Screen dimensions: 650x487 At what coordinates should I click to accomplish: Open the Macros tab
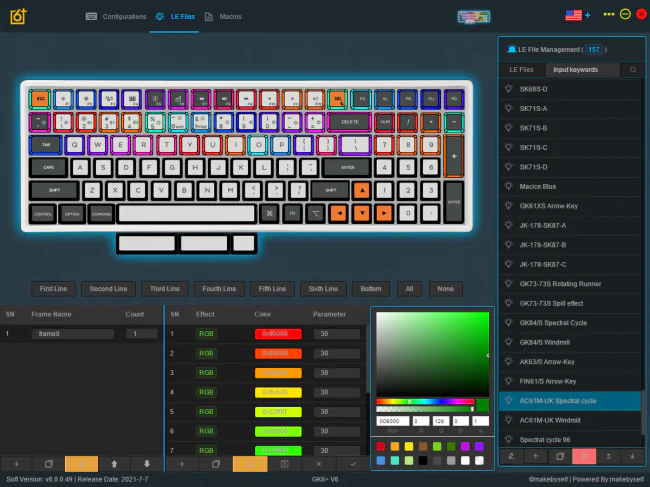click(x=223, y=17)
